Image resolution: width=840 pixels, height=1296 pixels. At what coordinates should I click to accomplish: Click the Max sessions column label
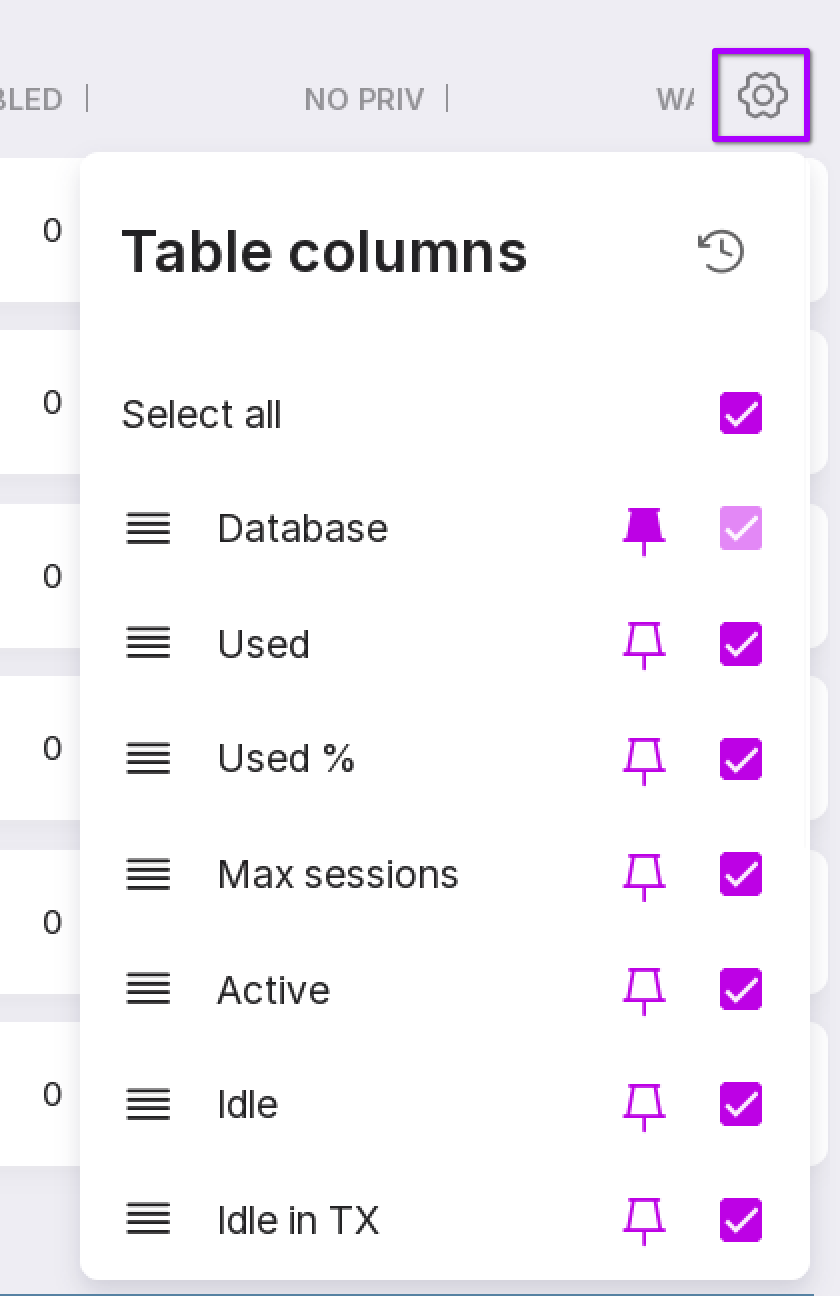(338, 875)
